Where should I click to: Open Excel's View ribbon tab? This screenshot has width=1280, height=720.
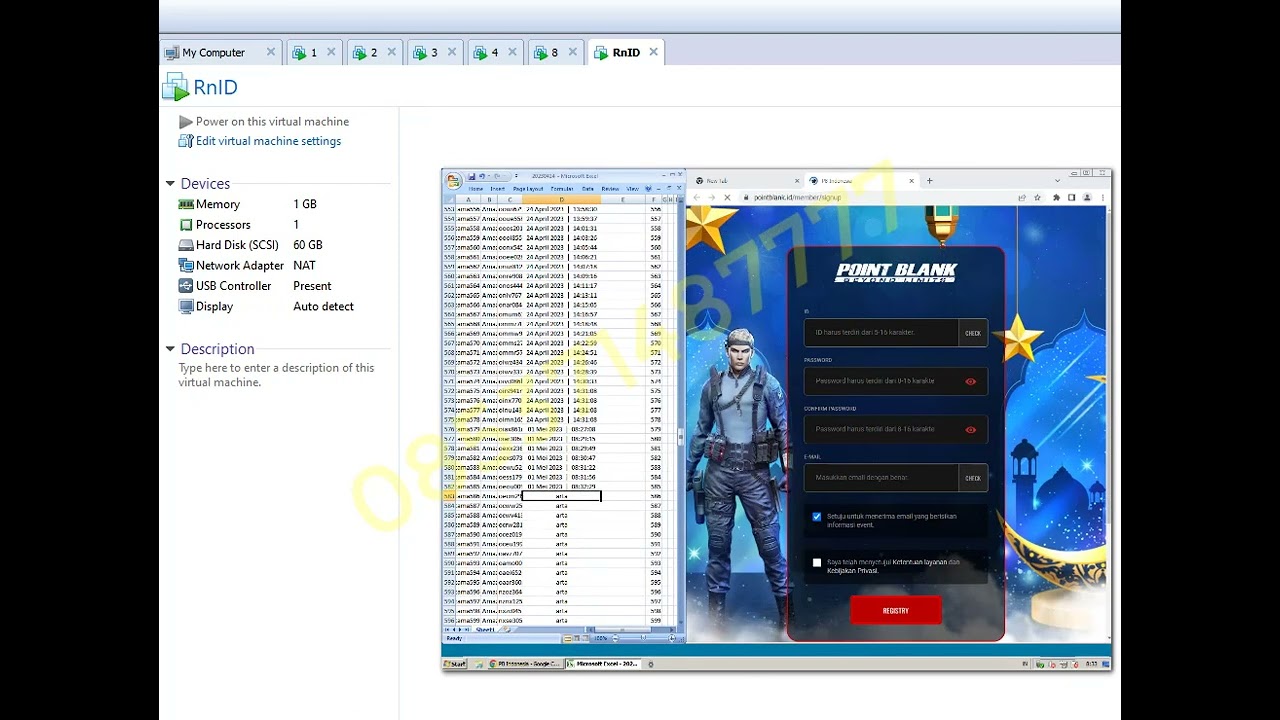pyautogui.click(x=633, y=189)
